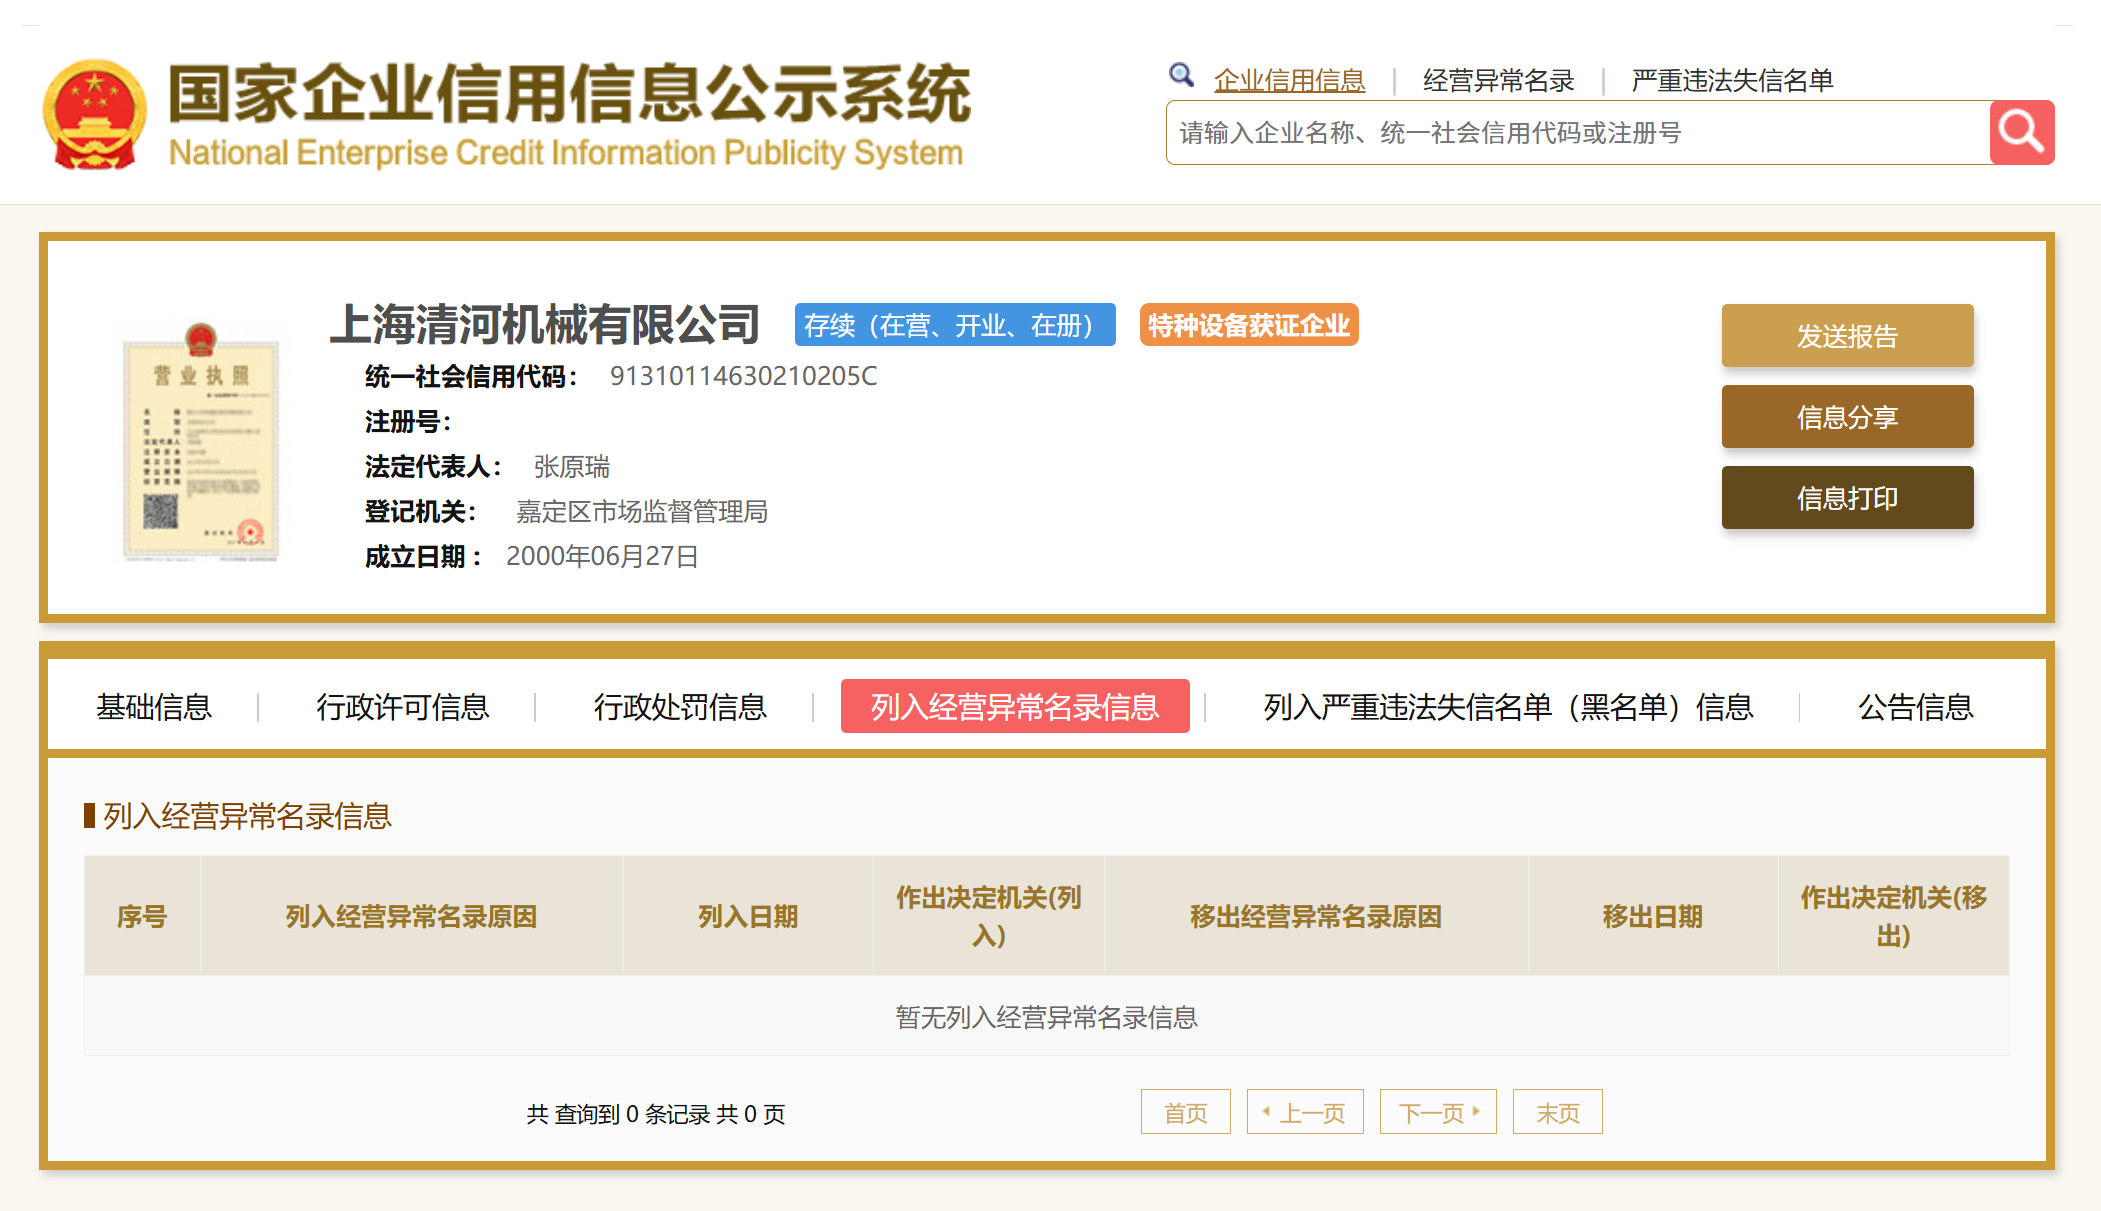The height and width of the screenshot is (1211, 2101).
Task: Click the 作出决定机关(移出) column header
Action: [1894, 916]
